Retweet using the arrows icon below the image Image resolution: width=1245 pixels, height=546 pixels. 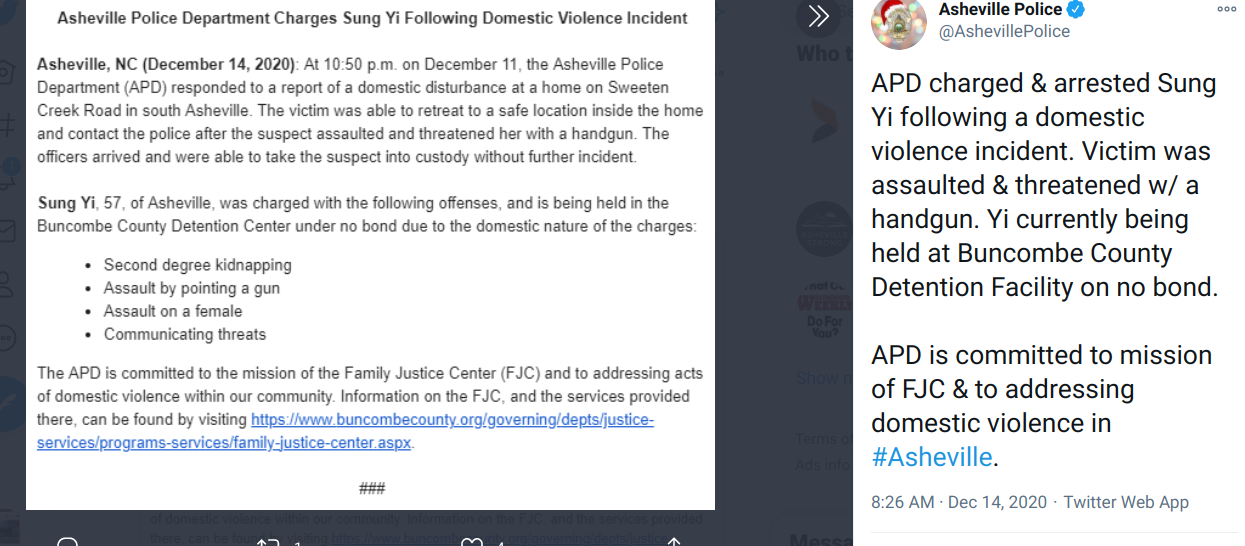pos(268,542)
